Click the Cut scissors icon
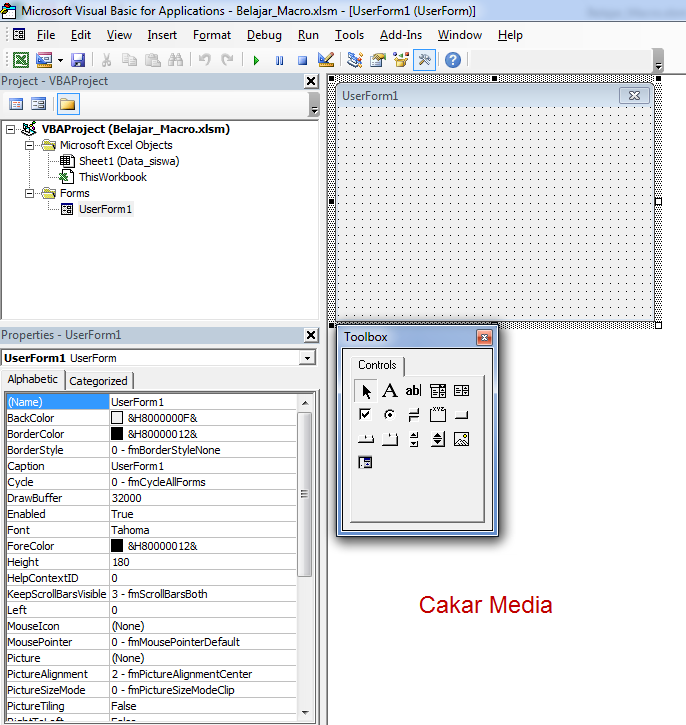The height and width of the screenshot is (725, 686). tap(106, 60)
